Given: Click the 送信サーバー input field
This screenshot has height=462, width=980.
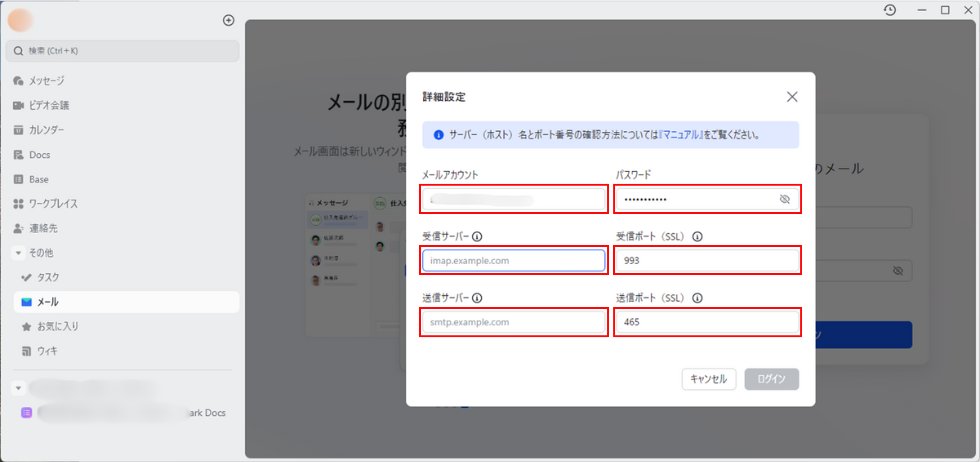Looking at the screenshot, I should click(x=513, y=322).
